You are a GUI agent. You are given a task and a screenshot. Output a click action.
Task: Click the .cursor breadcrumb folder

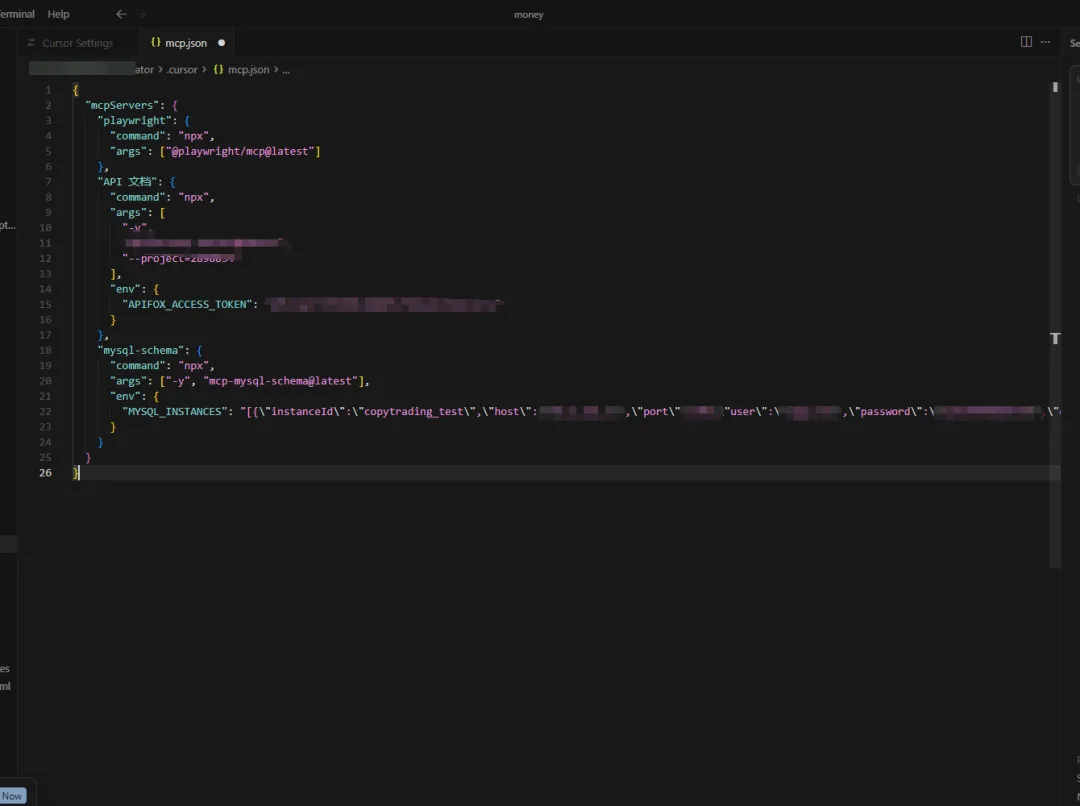coord(182,70)
